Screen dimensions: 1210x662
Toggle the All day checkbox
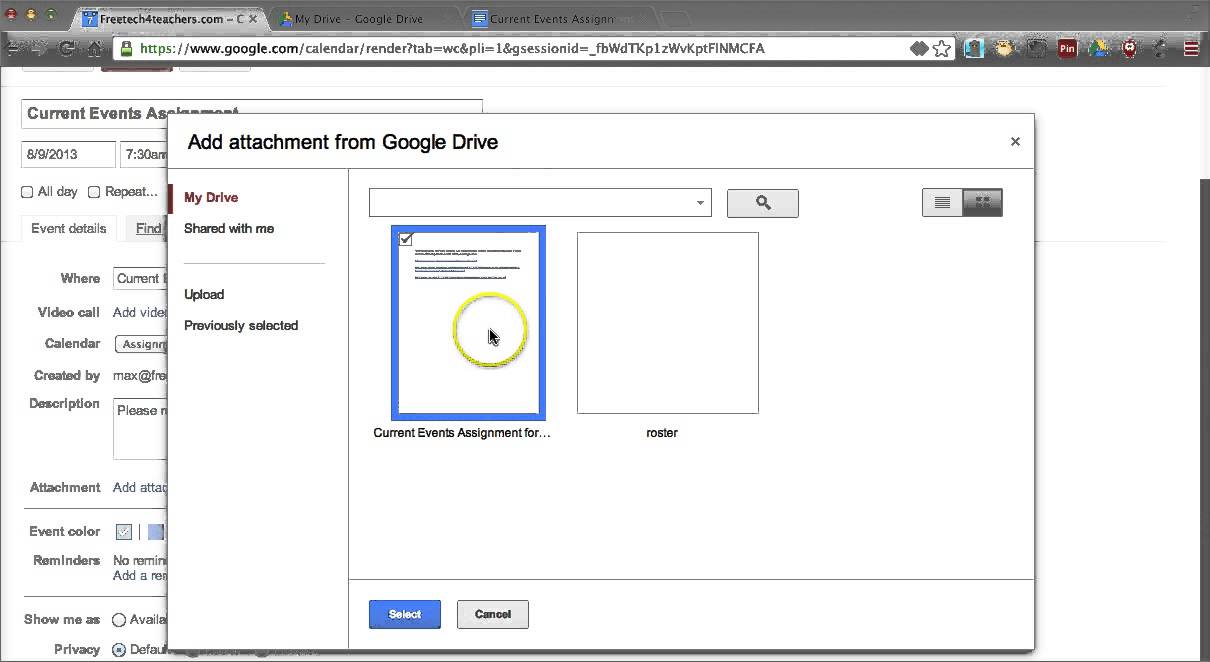(x=27, y=192)
